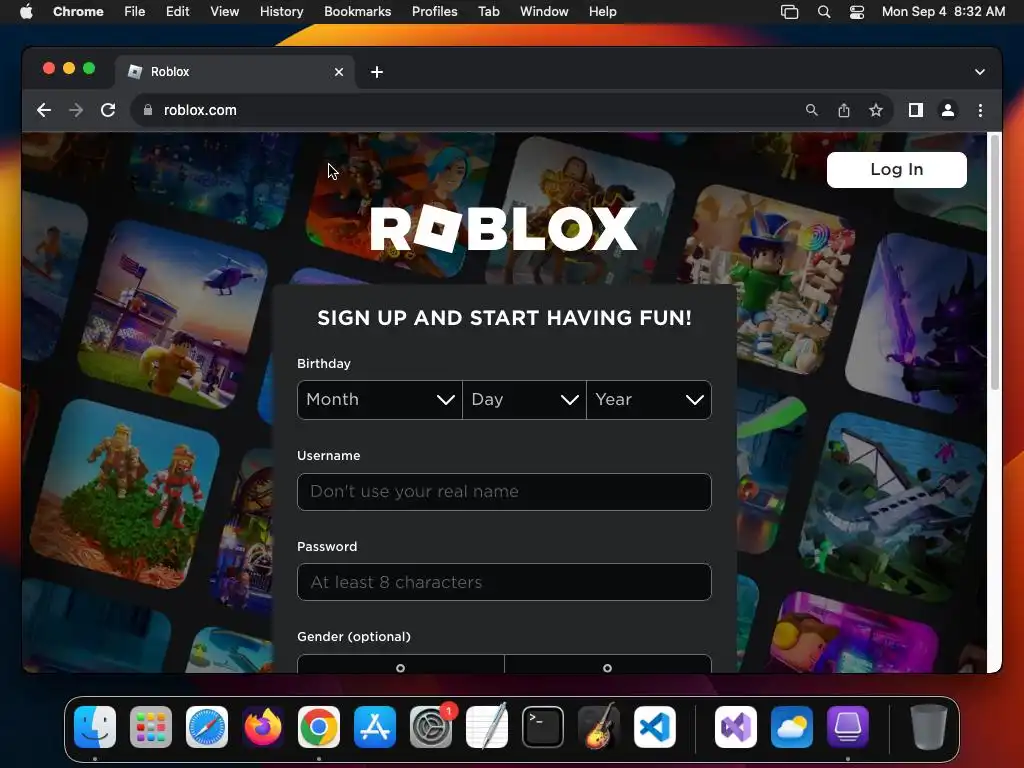
Task: Select the right gender option button
Action: (607, 664)
